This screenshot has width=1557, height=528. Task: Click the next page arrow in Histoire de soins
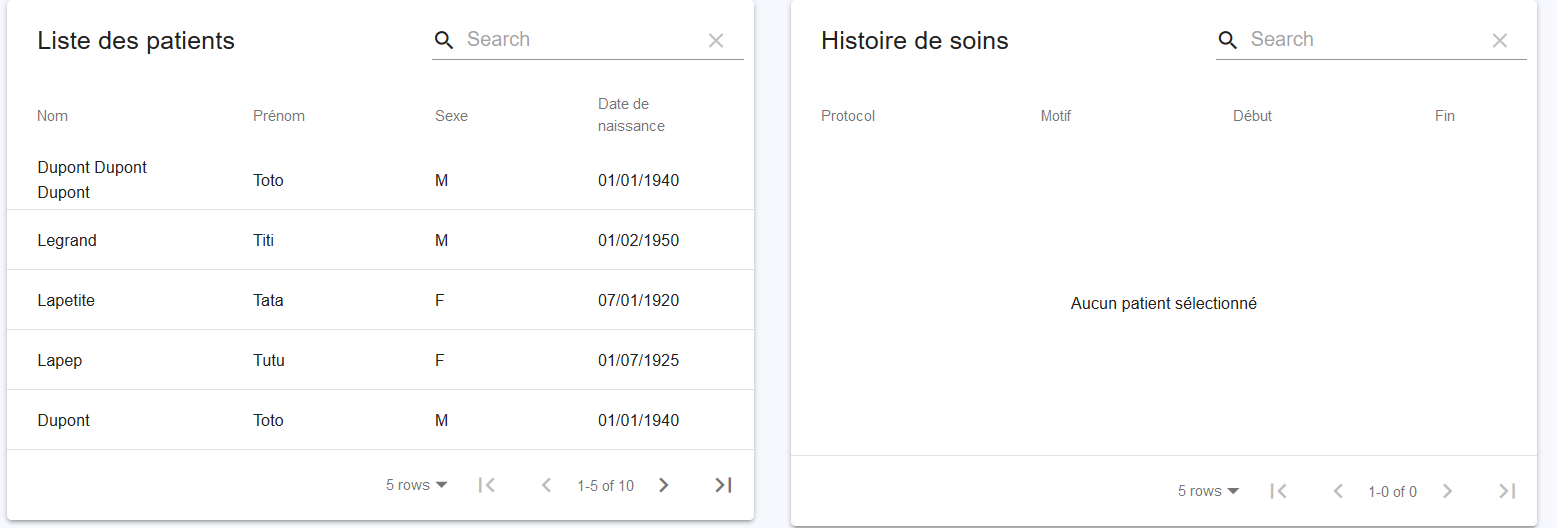point(1447,491)
